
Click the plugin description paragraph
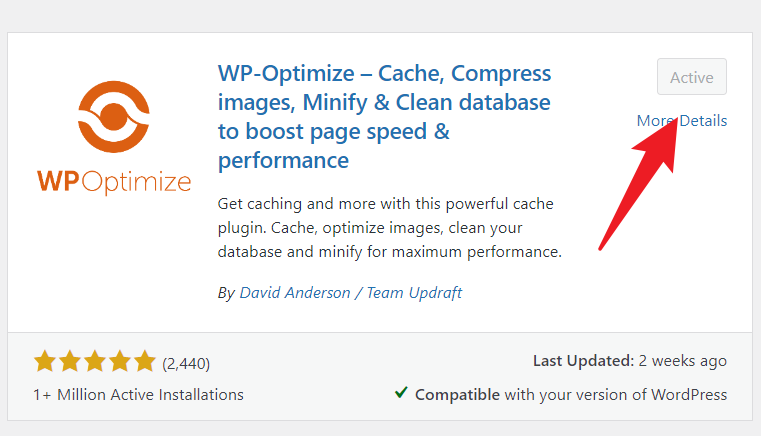390,228
